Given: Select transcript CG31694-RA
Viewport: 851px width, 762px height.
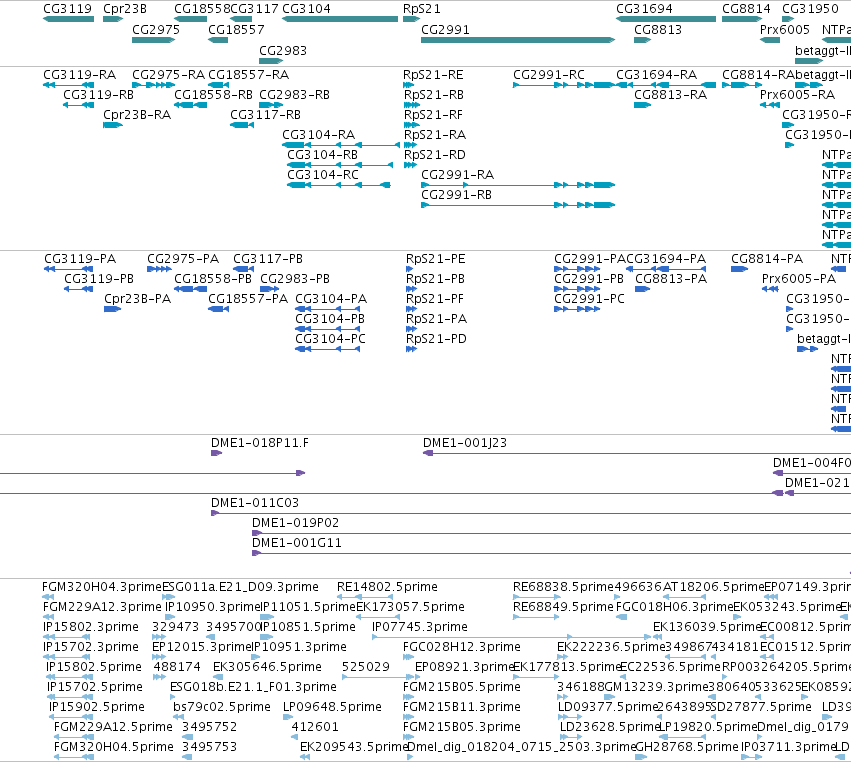Looking at the screenshot, I should [x=666, y=85].
